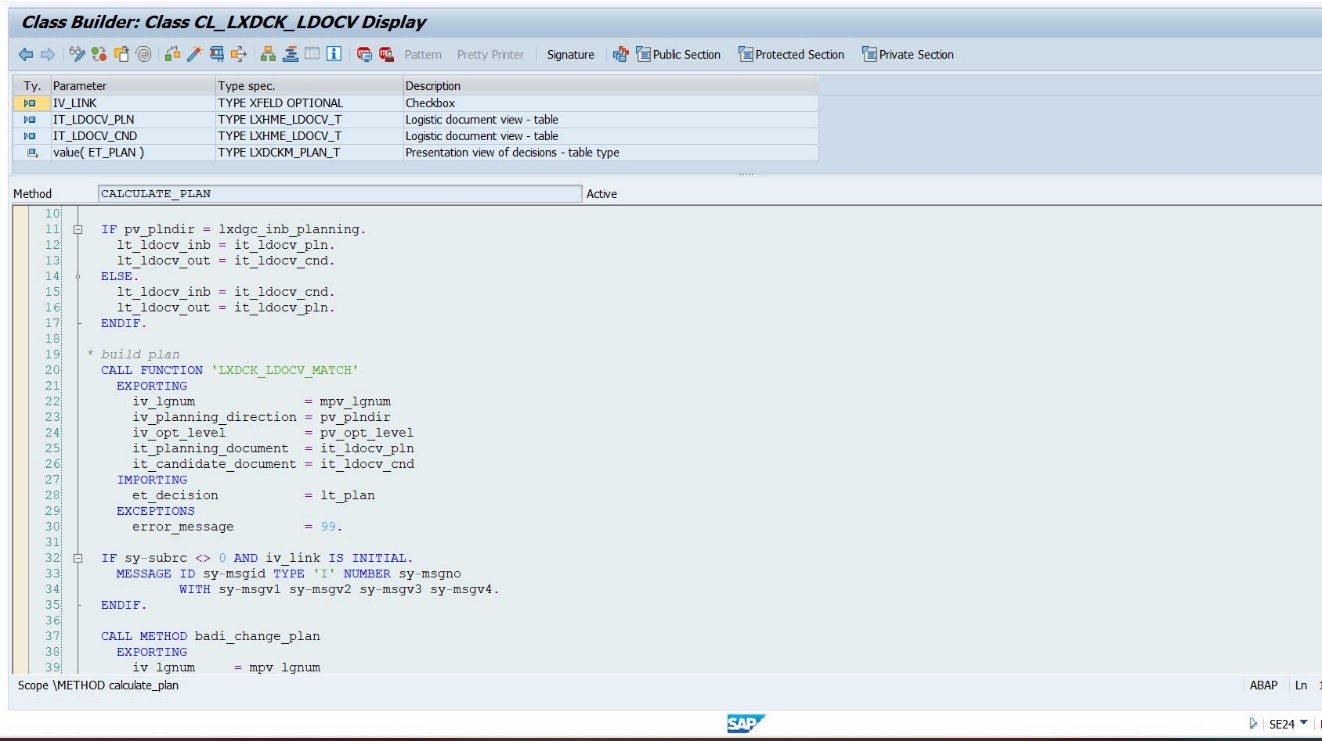This screenshot has width=1322, height=741.
Task: Click the CALCULATE_PLAN method name field
Action: 339,194
